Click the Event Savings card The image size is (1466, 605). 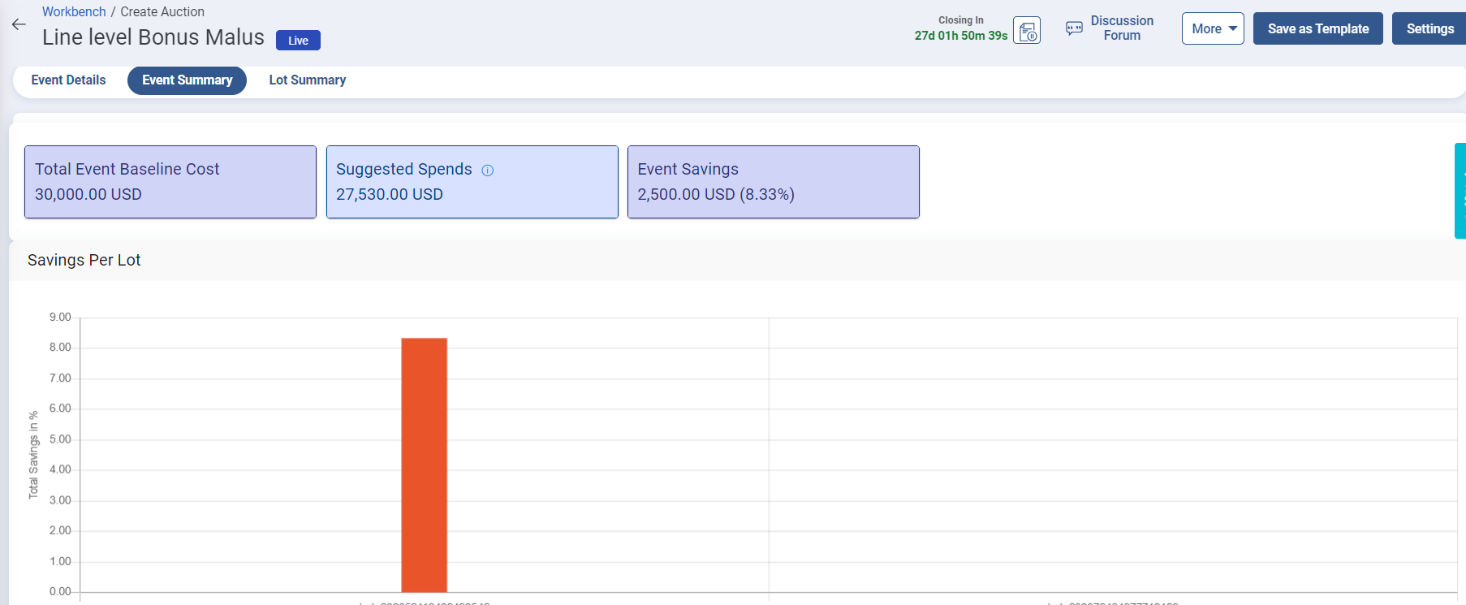click(x=772, y=182)
